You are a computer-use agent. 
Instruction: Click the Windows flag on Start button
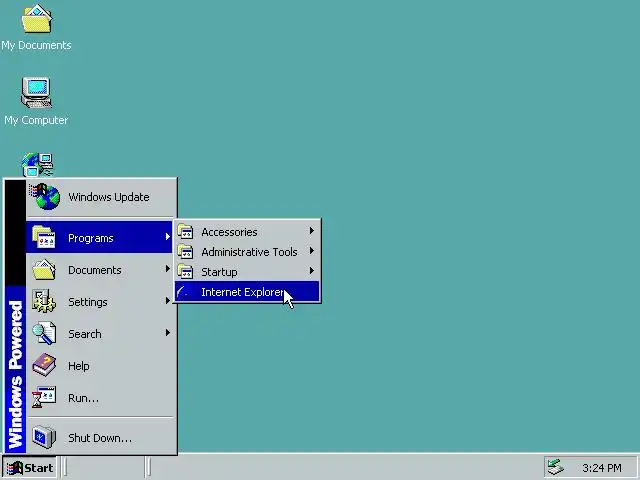[x=14, y=468]
